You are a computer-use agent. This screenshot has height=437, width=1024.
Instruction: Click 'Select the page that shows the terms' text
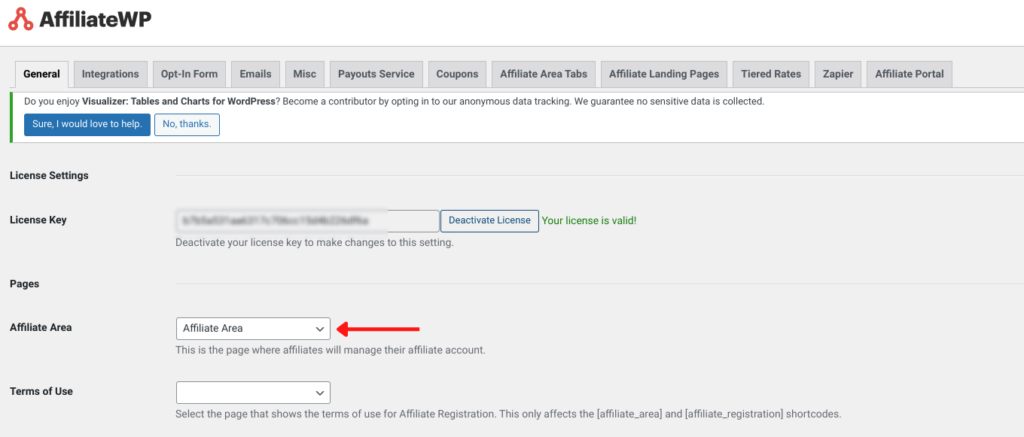click(x=508, y=414)
